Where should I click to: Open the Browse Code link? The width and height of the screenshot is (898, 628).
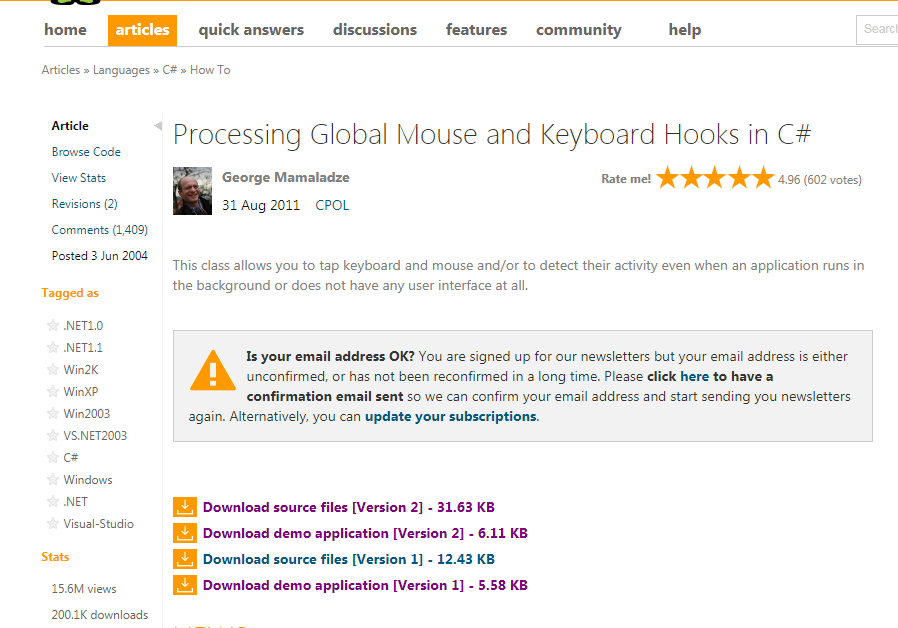click(86, 152)
